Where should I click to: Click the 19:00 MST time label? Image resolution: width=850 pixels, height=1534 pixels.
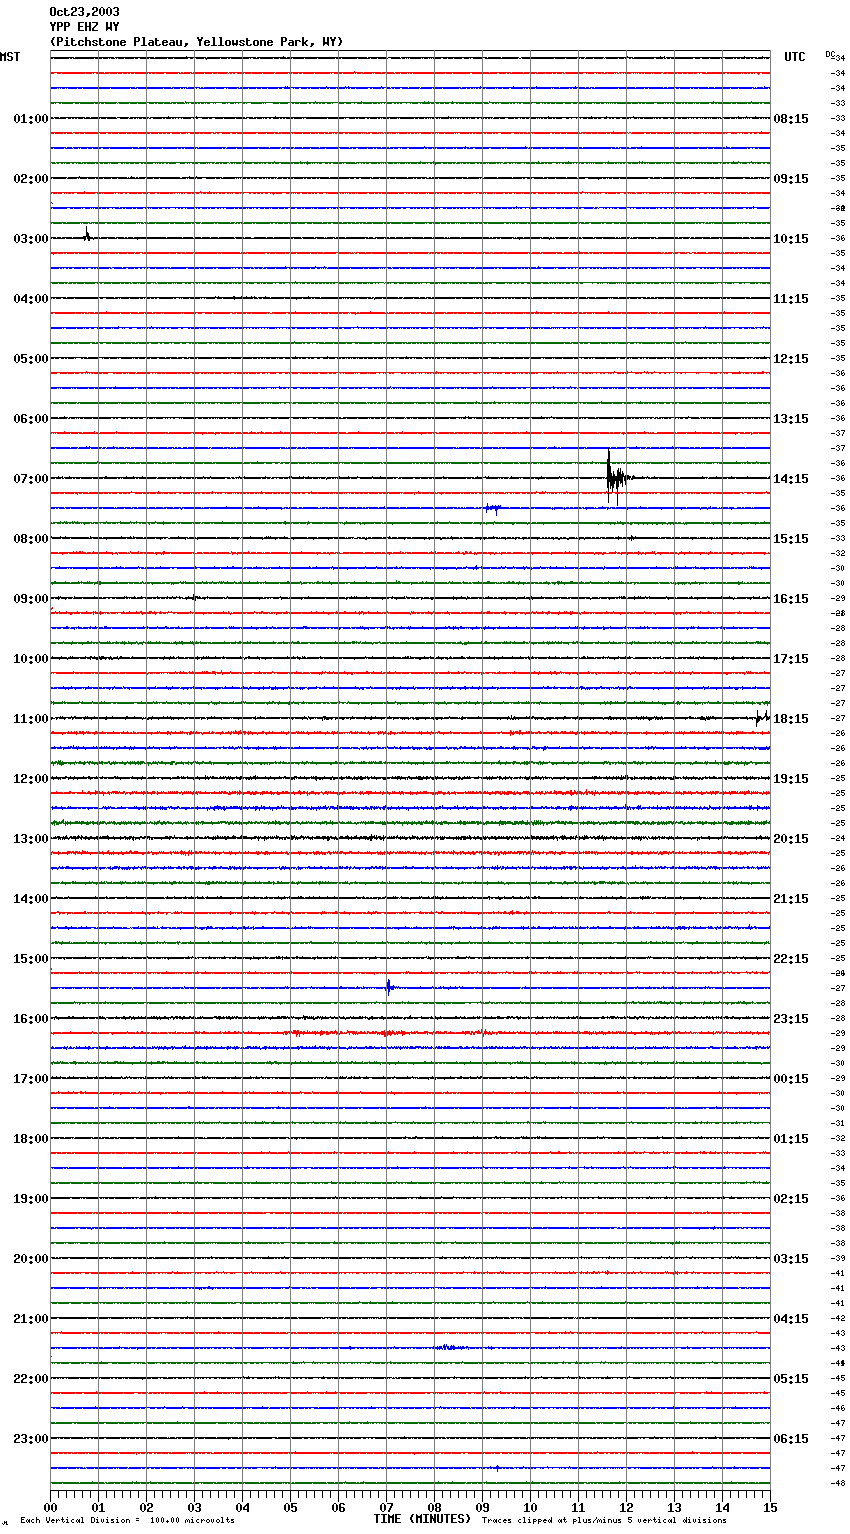pyautogui.click(x=31, y=1199)
